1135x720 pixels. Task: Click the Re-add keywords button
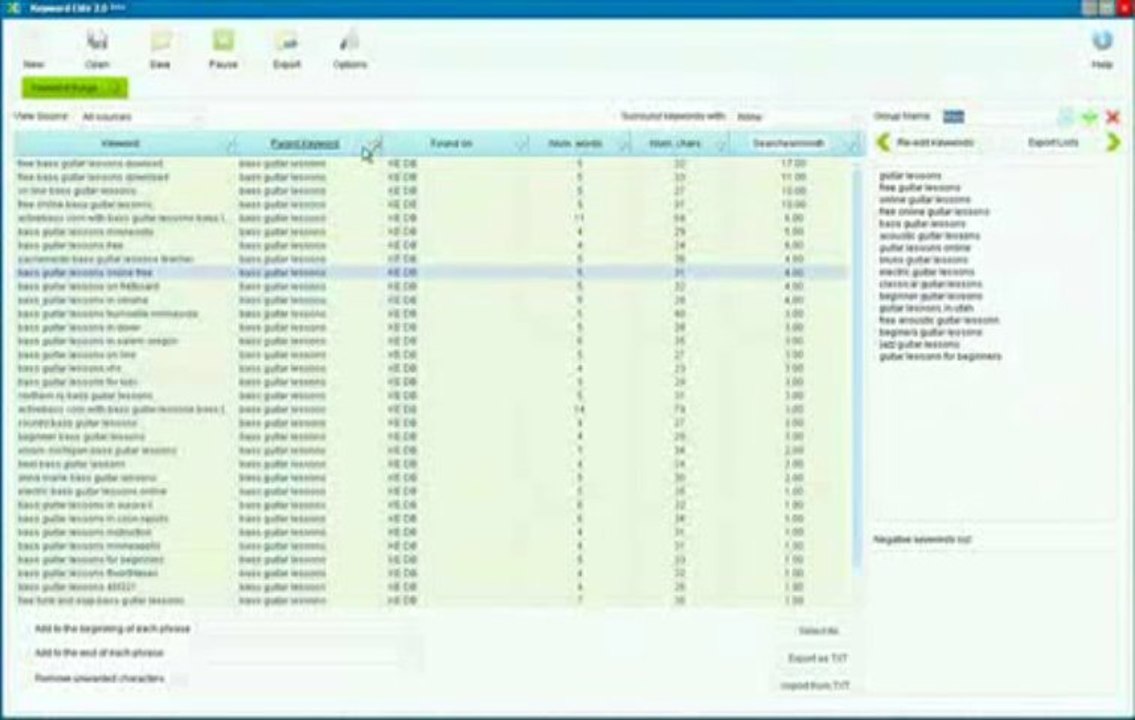(x=934, y=143)
